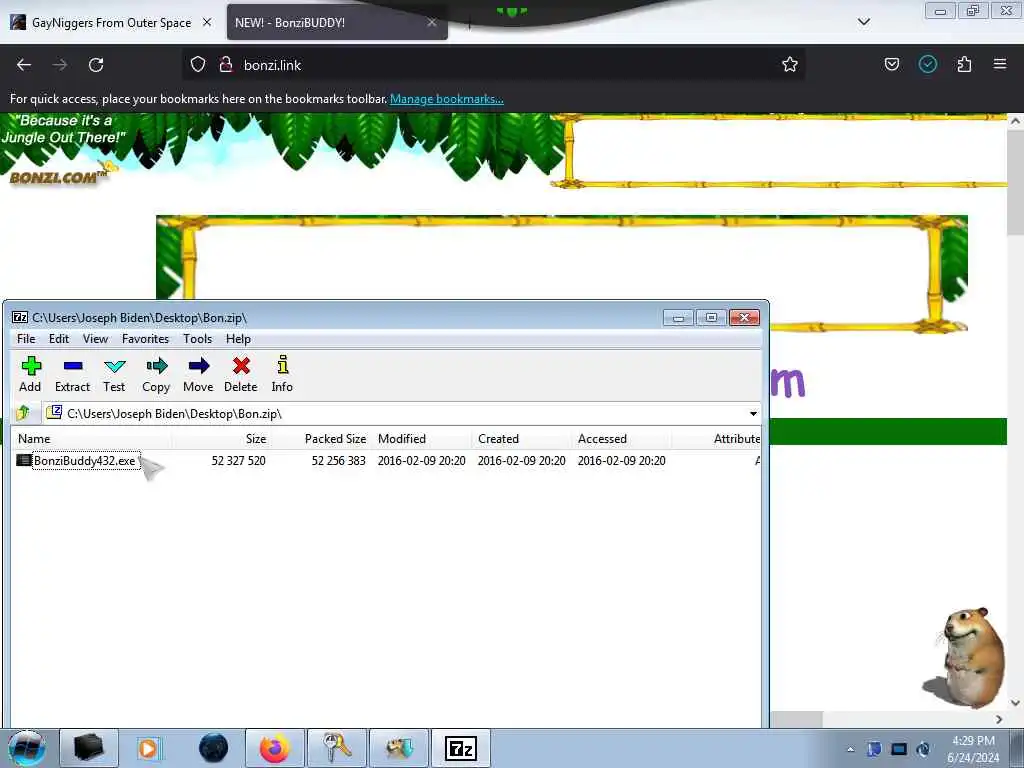Click the Save to Pocket icon
The image size is (1024, 768).
(x=892, y=65)
